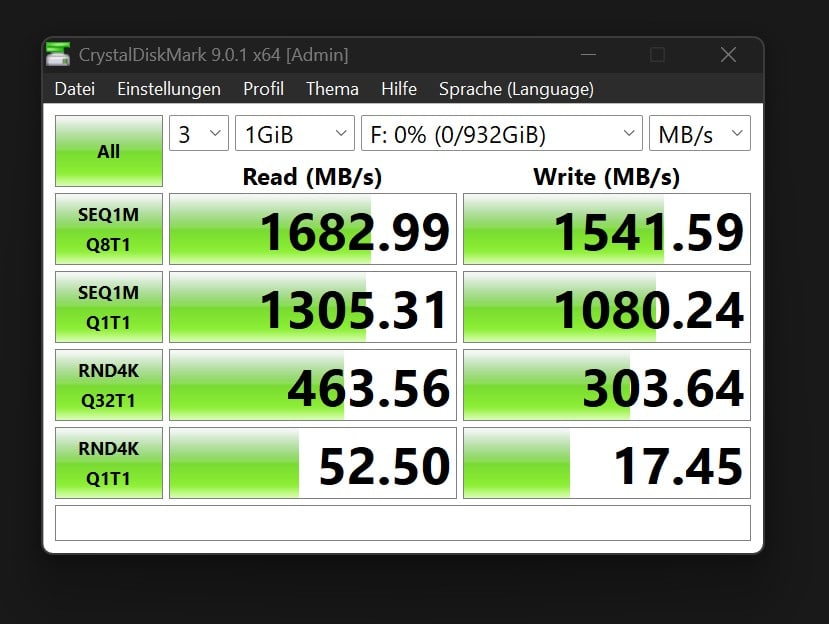Viewport: 829px width, 624px height.
Task: Open the Hilfe menu
Action: point(398,89)
